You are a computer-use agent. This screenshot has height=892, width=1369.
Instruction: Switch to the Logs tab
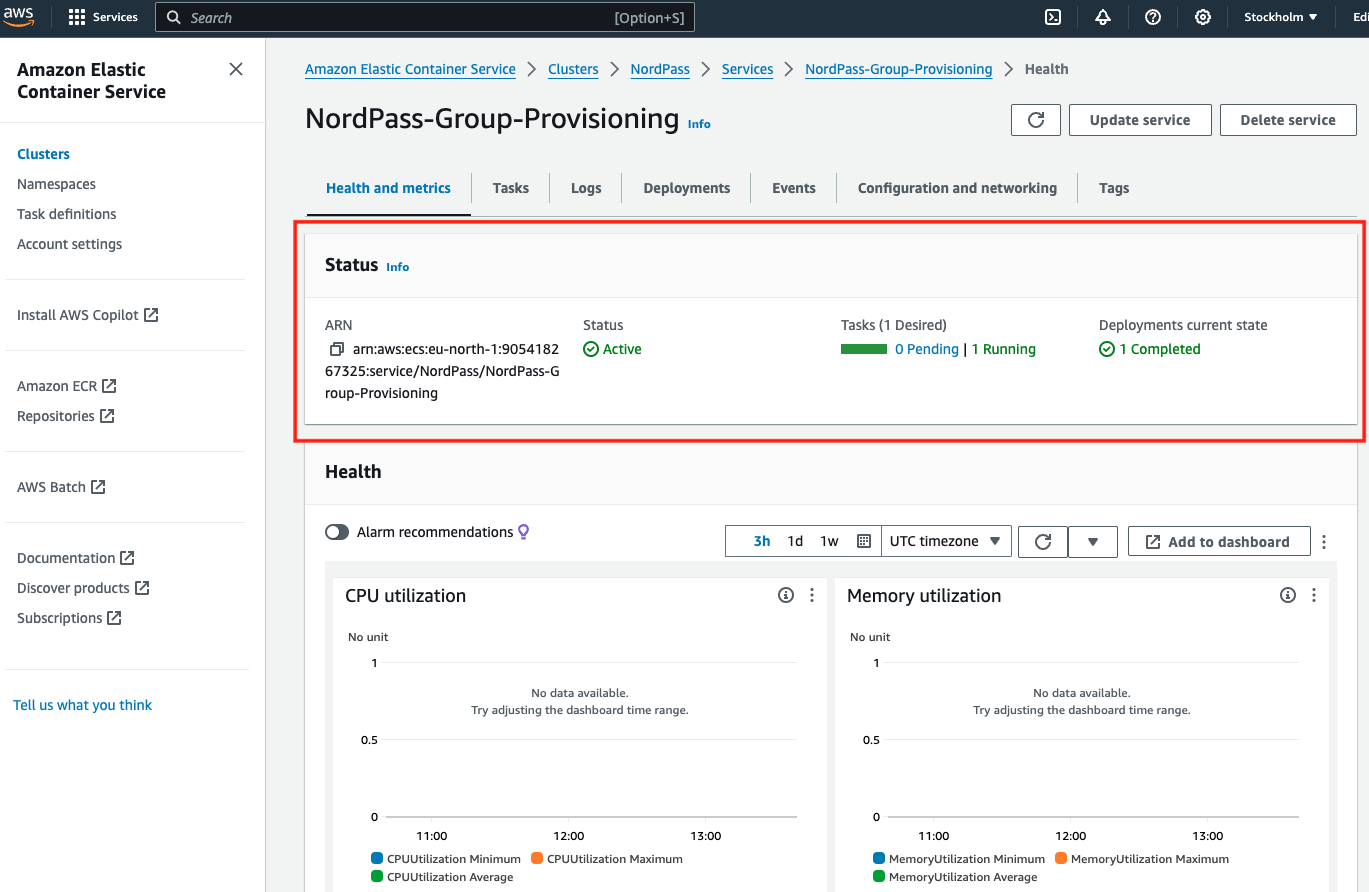(x=586, y=188)
